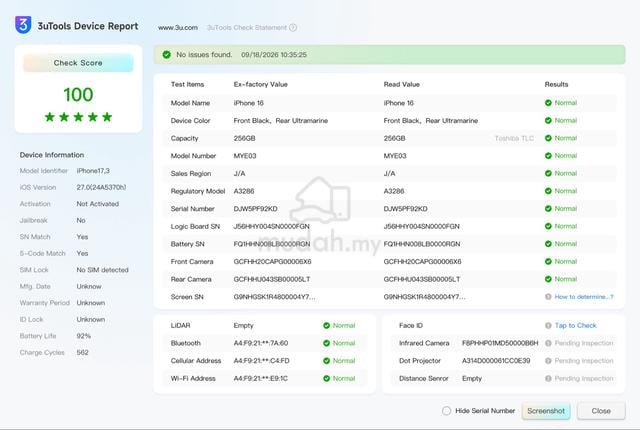
Task: Click Device Color row Normal check icon
Action: 548,120
